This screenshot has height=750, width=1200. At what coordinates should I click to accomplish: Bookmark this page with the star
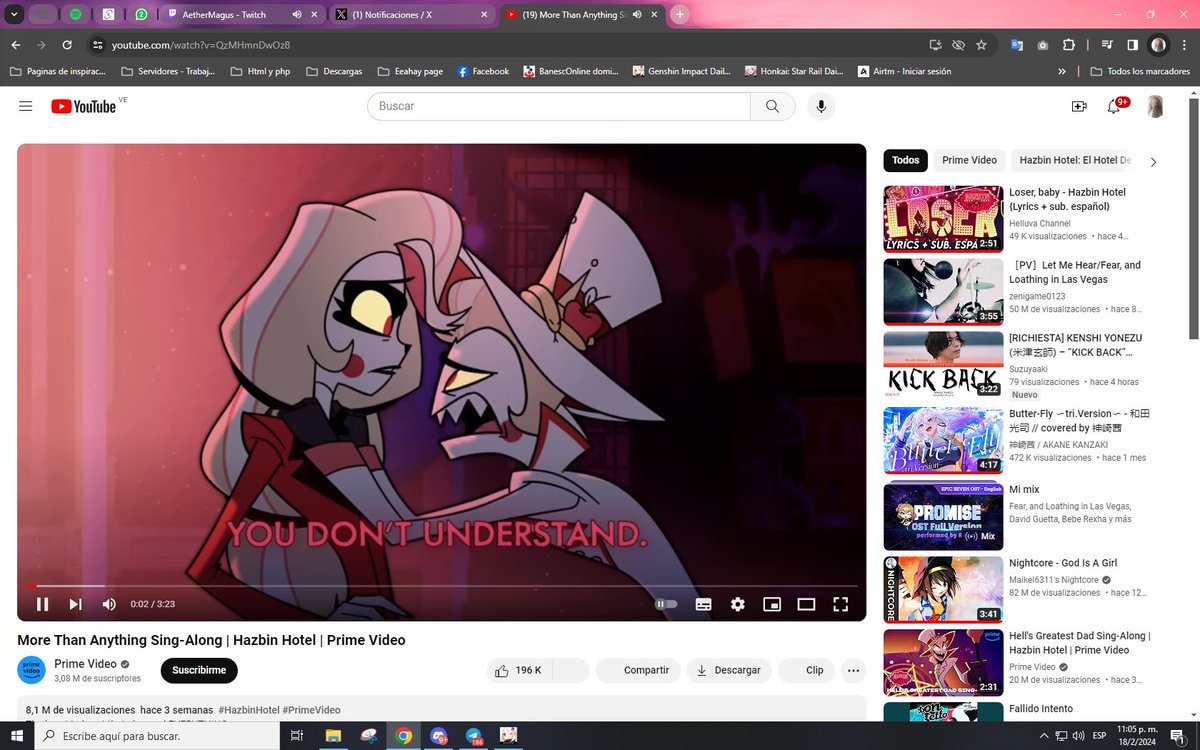tap(981, 45)
